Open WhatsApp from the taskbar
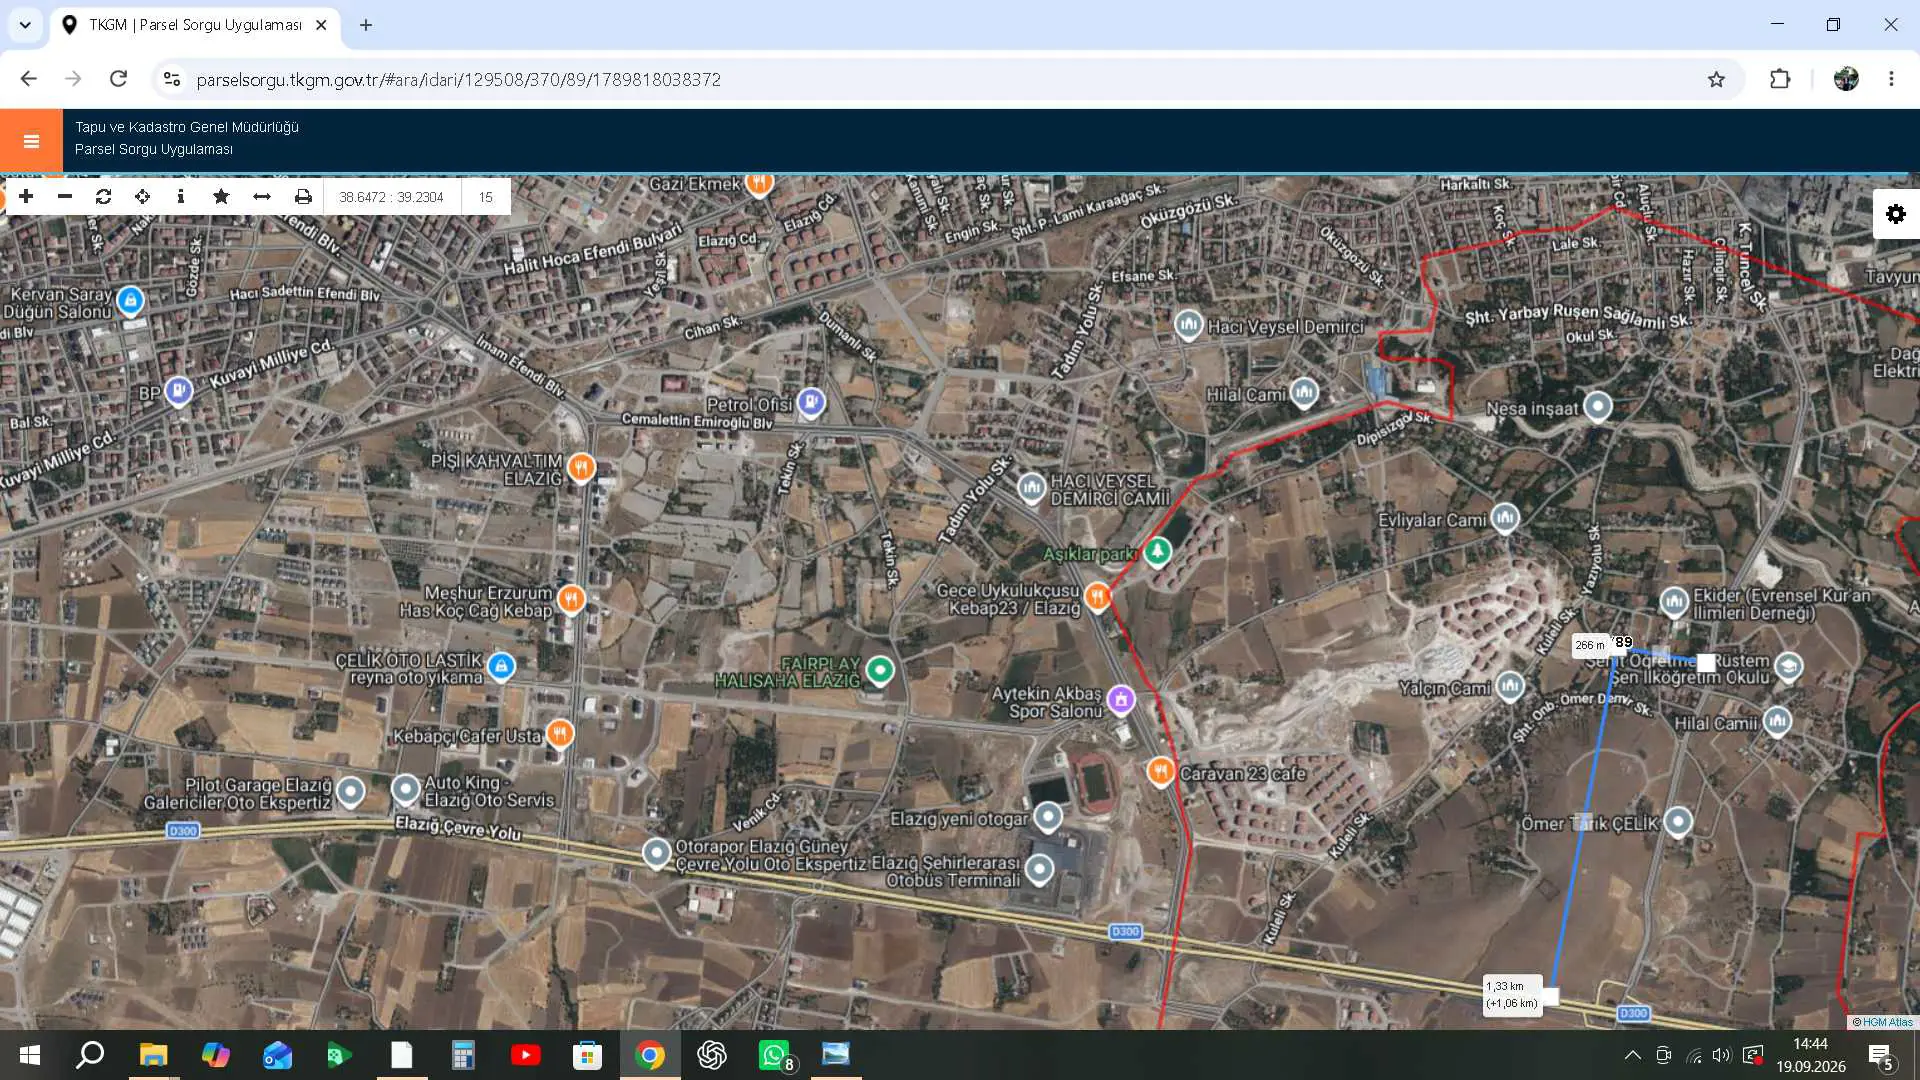 pos(775,1055)
